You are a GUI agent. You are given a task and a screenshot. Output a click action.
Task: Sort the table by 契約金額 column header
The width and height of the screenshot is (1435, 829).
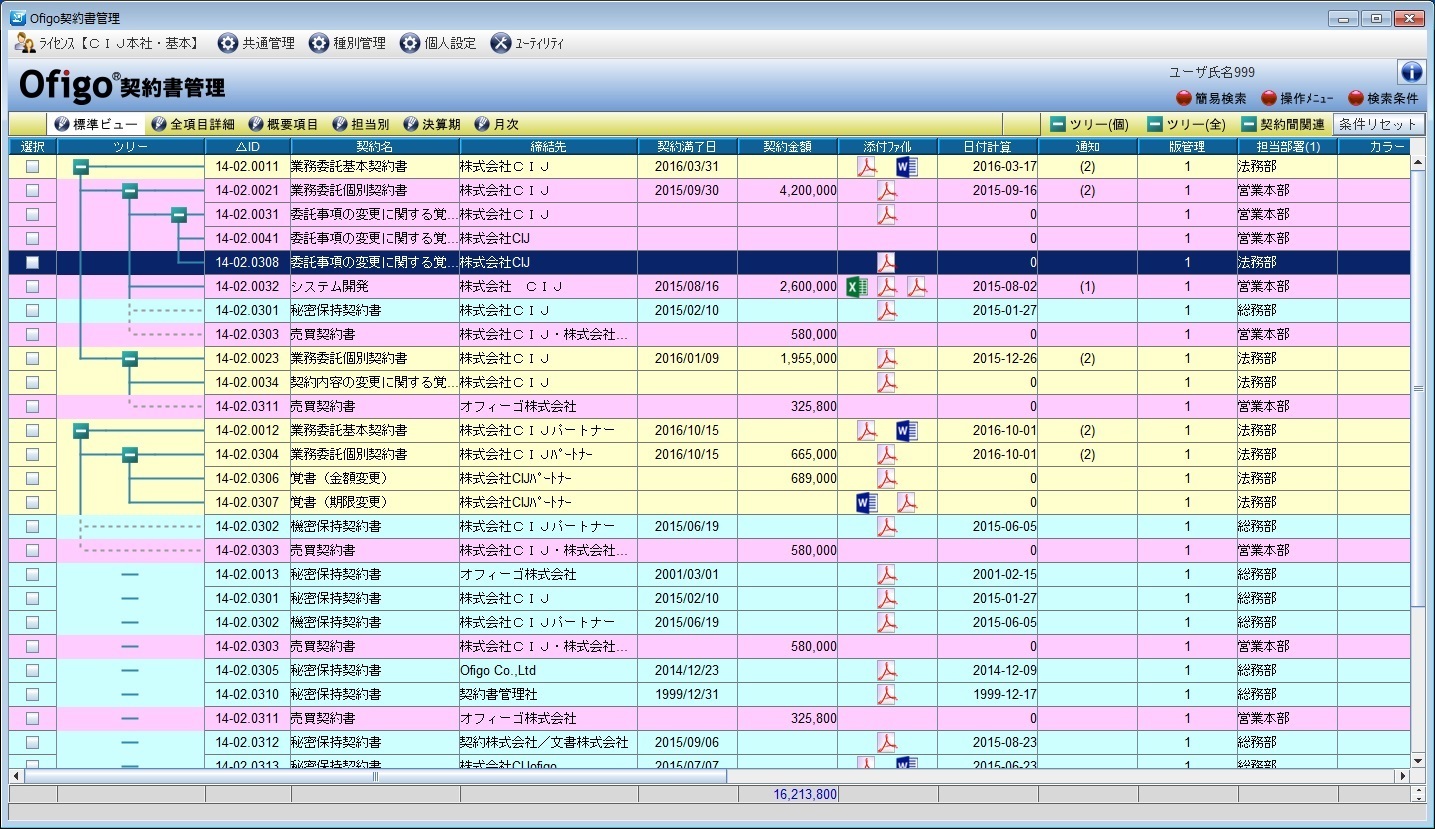[788, 147]
